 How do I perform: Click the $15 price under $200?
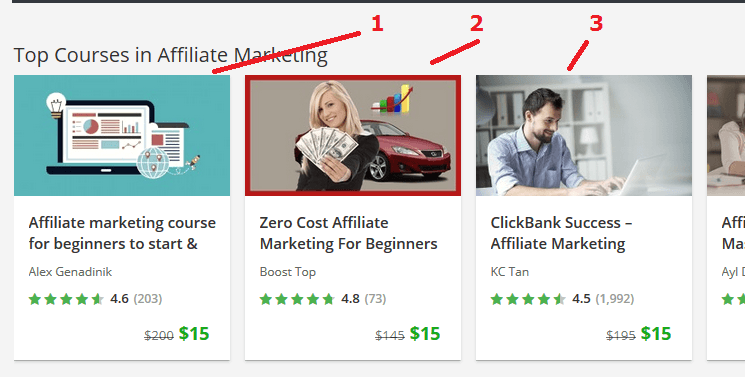point(194,334)
